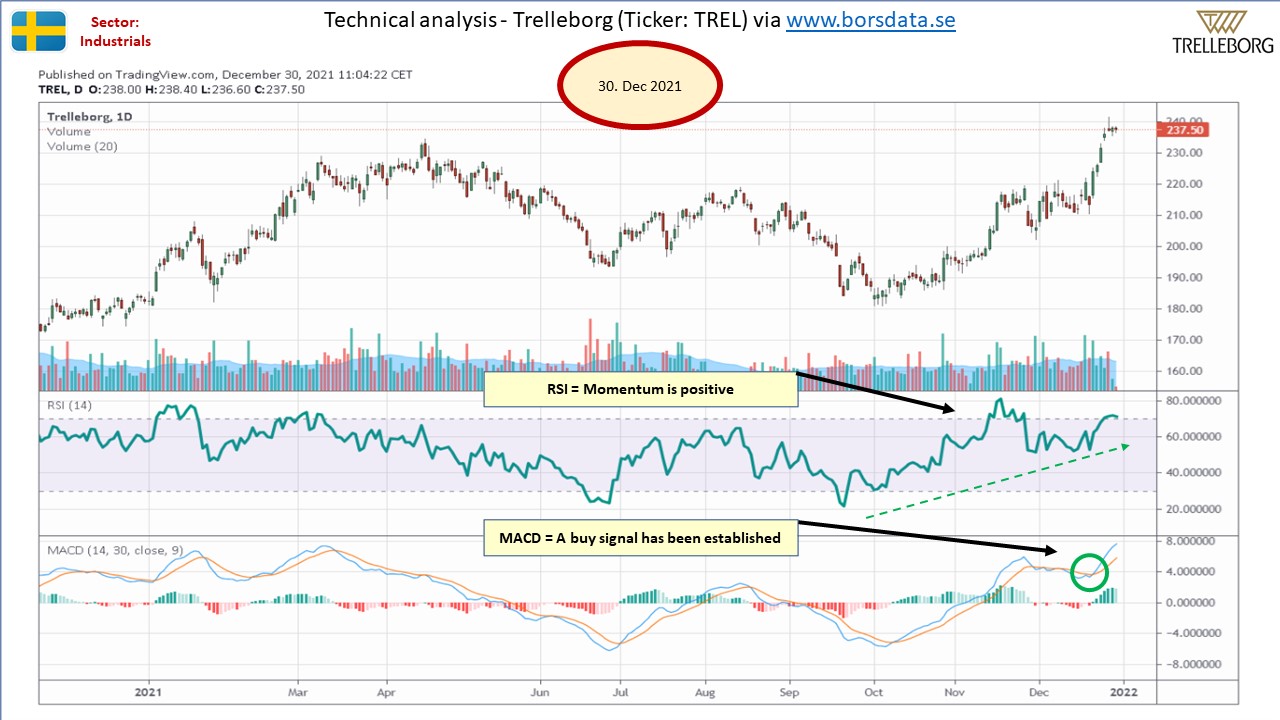
Task: Click the RSI axis value 80.000000
Action: tap(1193, 401)
